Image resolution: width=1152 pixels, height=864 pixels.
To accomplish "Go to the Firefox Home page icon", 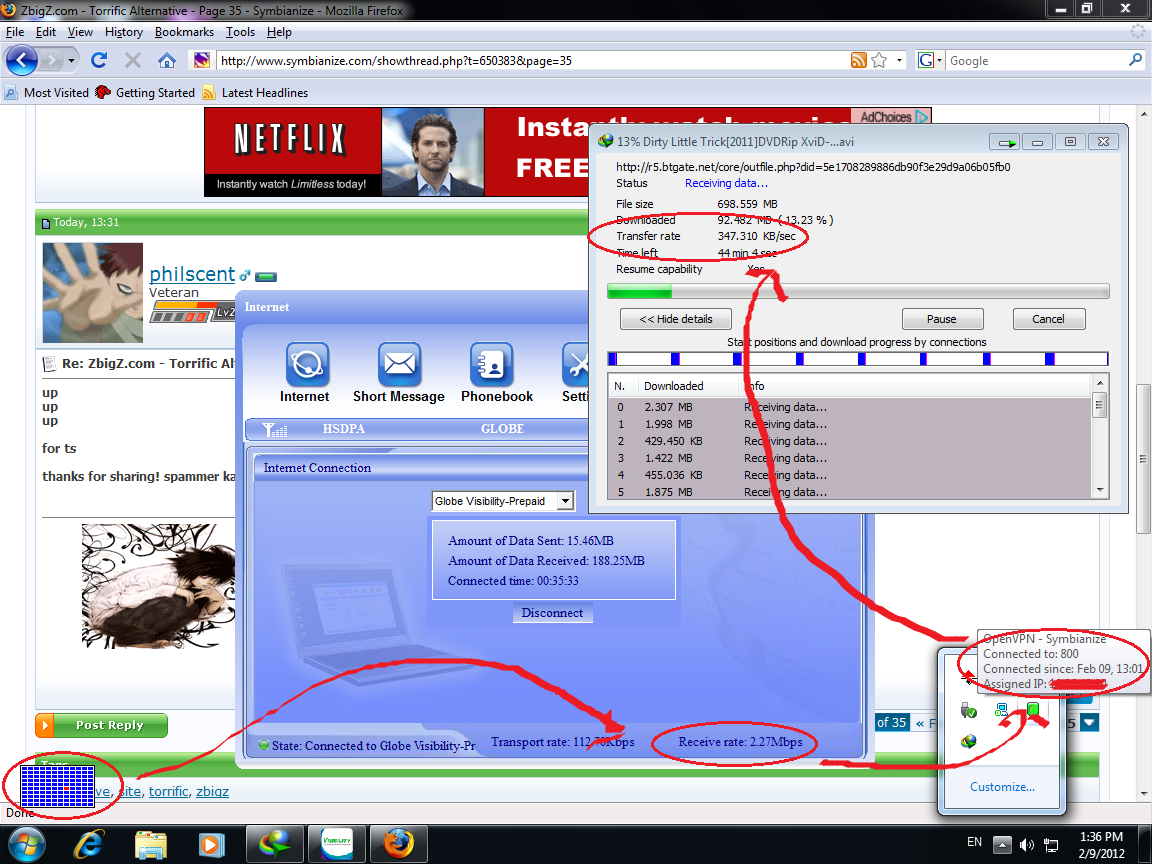I will 167,60.
